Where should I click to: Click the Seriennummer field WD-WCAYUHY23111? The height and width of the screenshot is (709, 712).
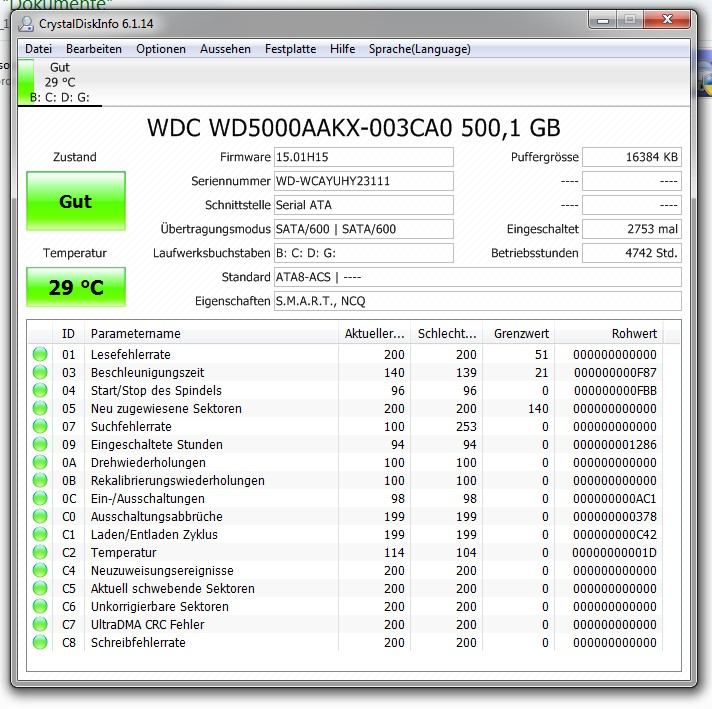[x=364, y=181]
